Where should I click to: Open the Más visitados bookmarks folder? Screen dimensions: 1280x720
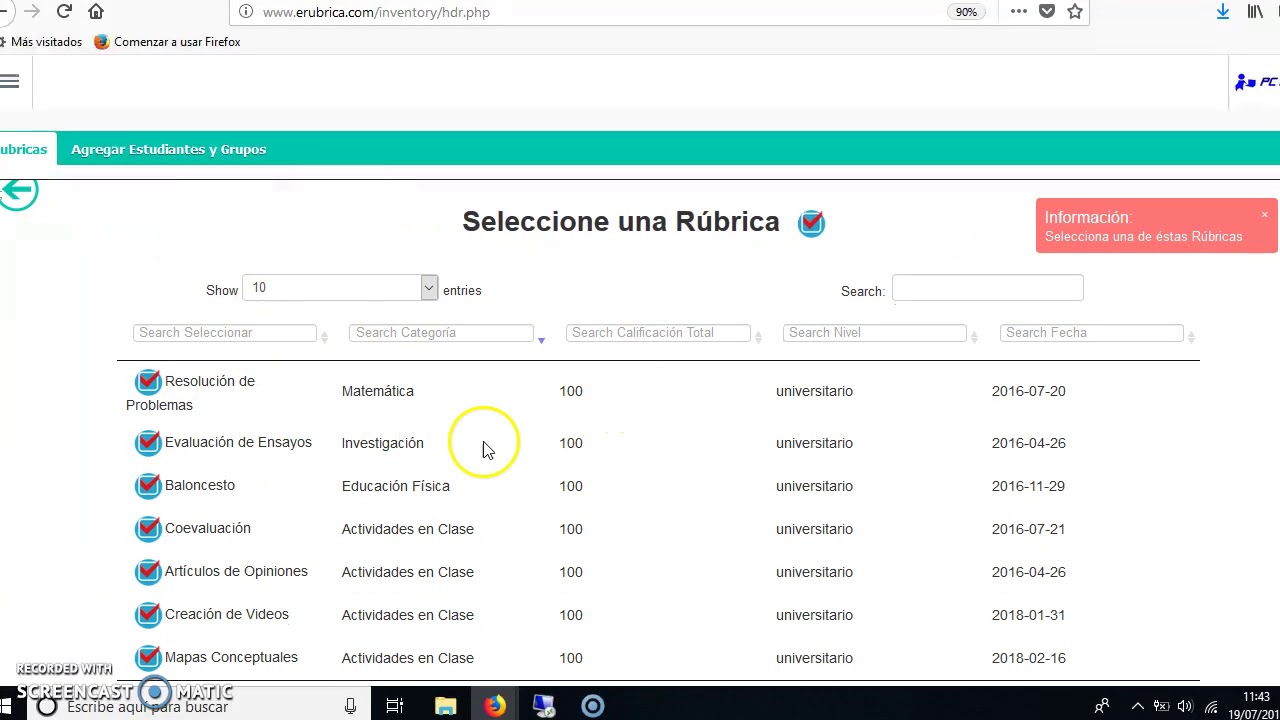tap(40, 42)
